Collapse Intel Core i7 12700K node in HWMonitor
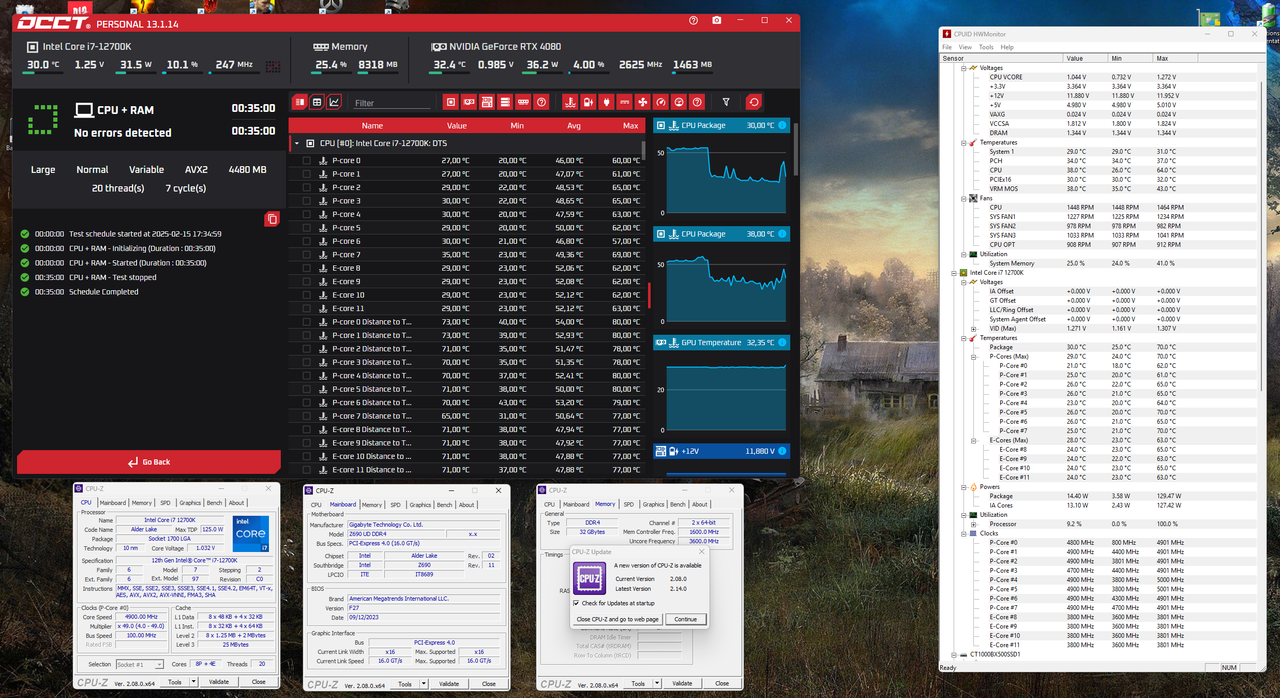 956,272
